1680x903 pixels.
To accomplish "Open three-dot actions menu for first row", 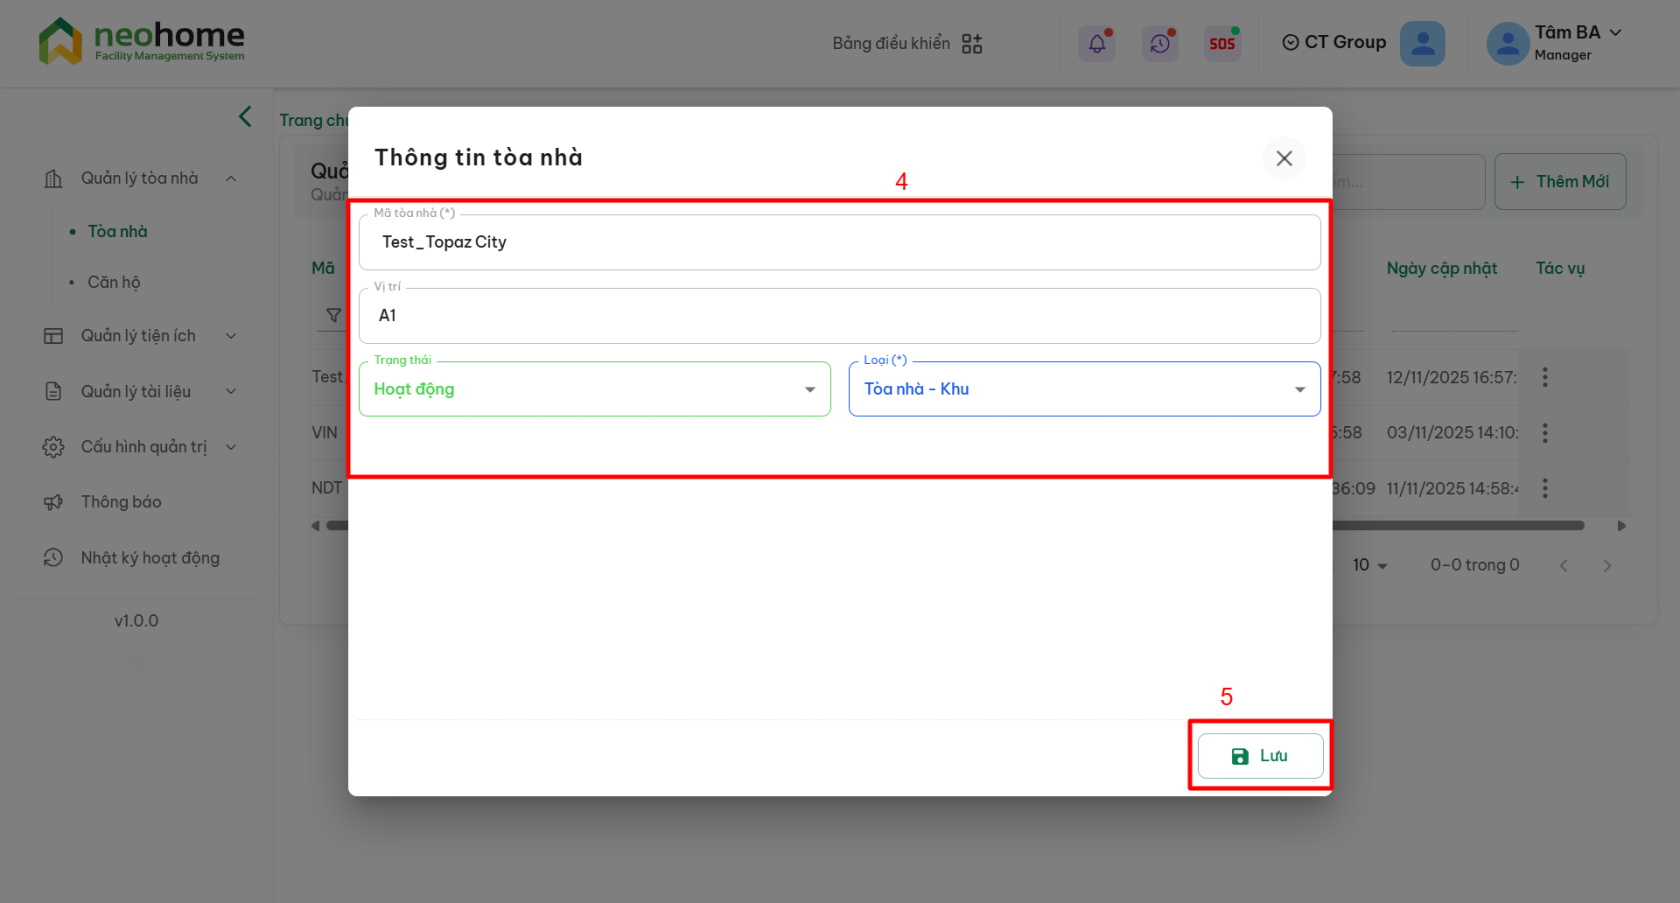I will 1545,377.
